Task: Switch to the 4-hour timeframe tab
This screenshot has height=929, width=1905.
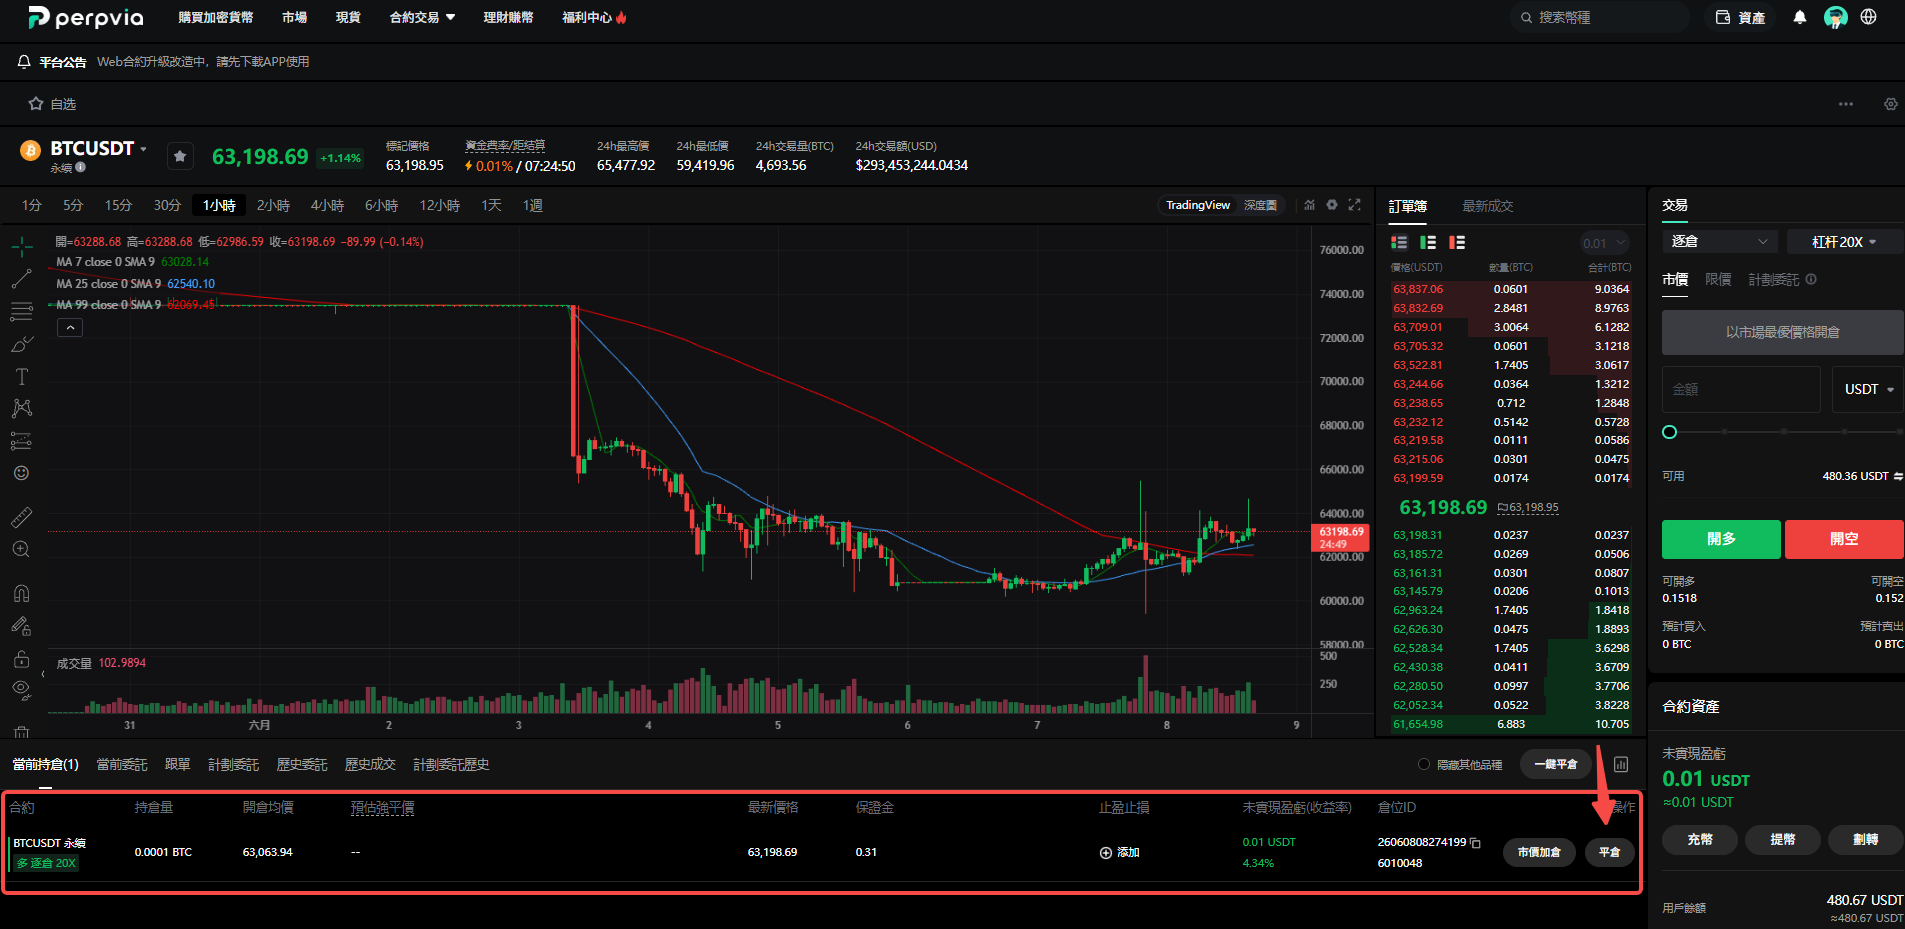Action: (327, 205)
